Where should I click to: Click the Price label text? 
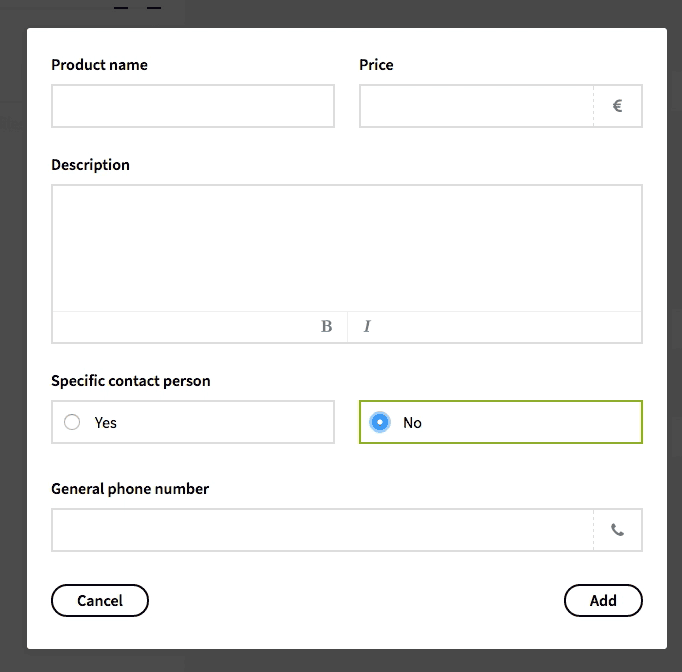pyautogui.click(x=376, y=65)
